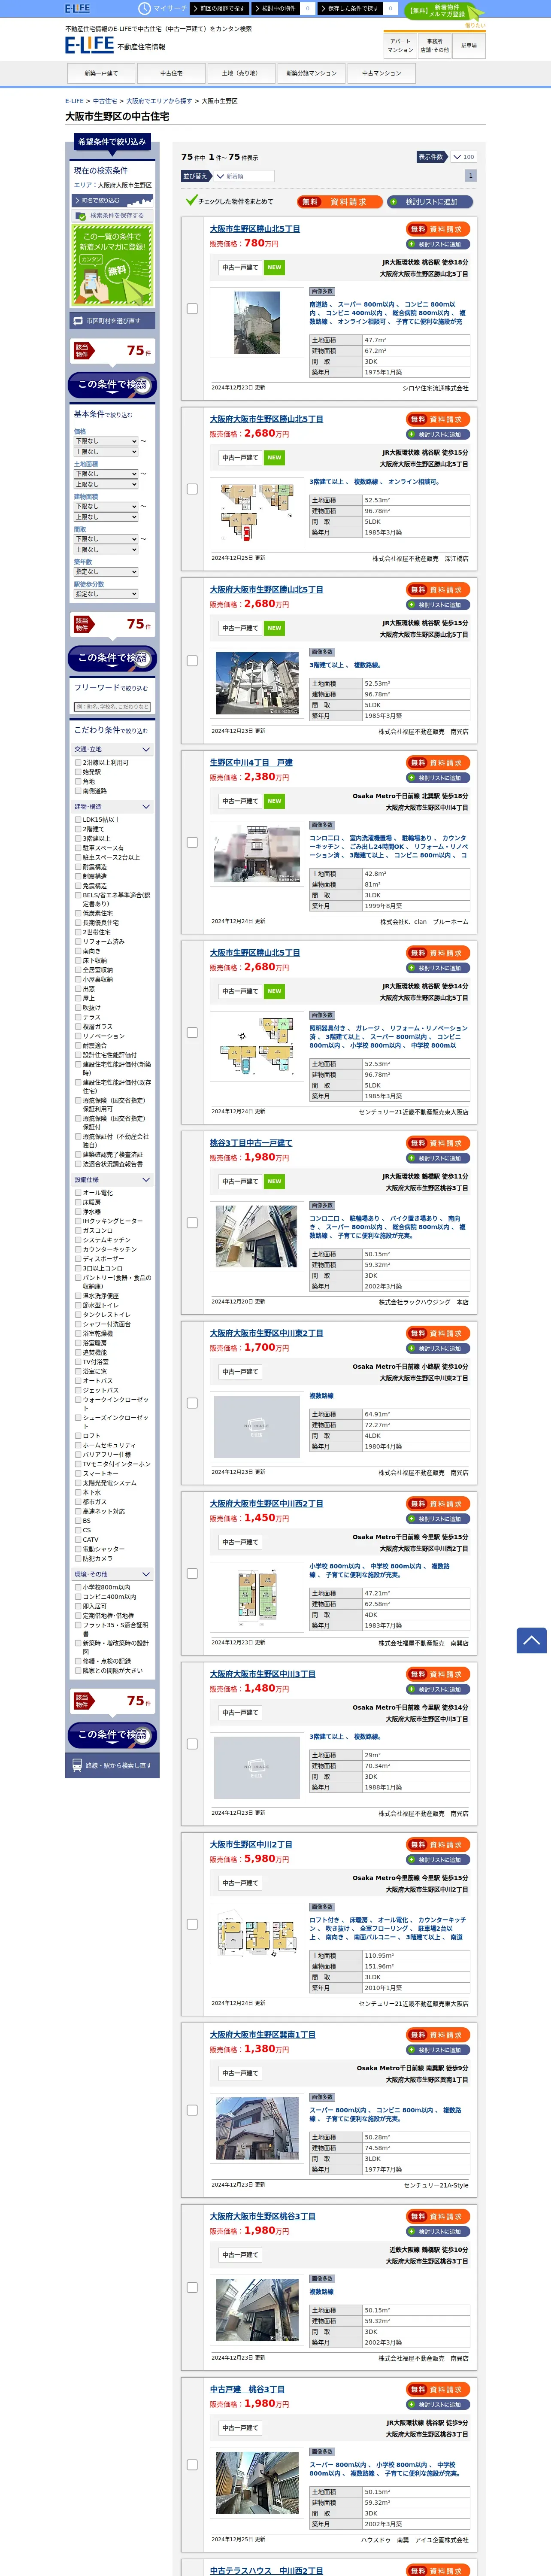The height and width of the screenshot is (2576, 551).
Task: Check 駐車スペース有 filter
Action: 78,847
